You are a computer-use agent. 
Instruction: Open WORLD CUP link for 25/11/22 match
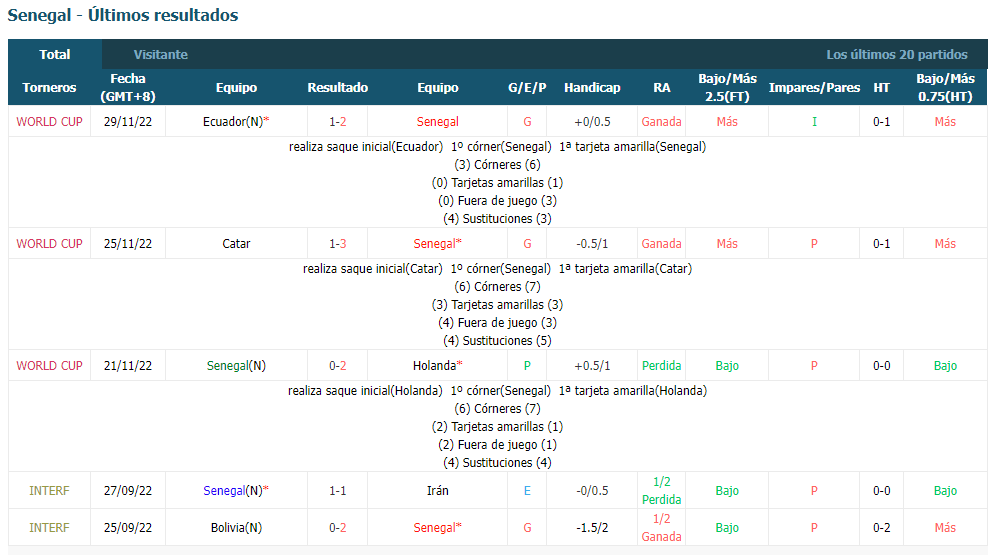(x=49, y=243)
